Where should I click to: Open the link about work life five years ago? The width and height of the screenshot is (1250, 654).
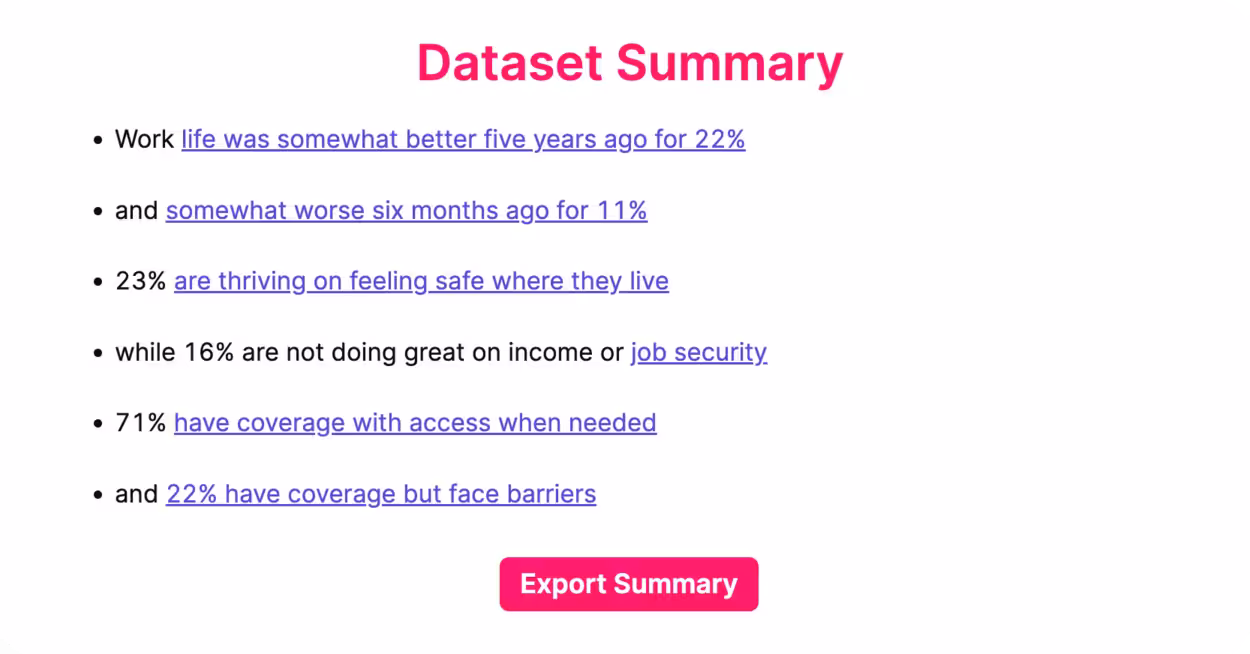[462, 139]
